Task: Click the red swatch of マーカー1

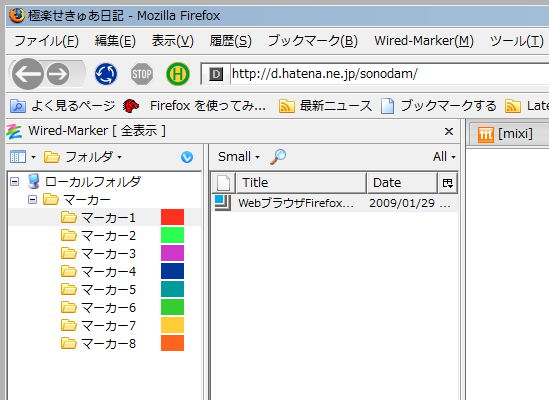Action: [172, 217]
